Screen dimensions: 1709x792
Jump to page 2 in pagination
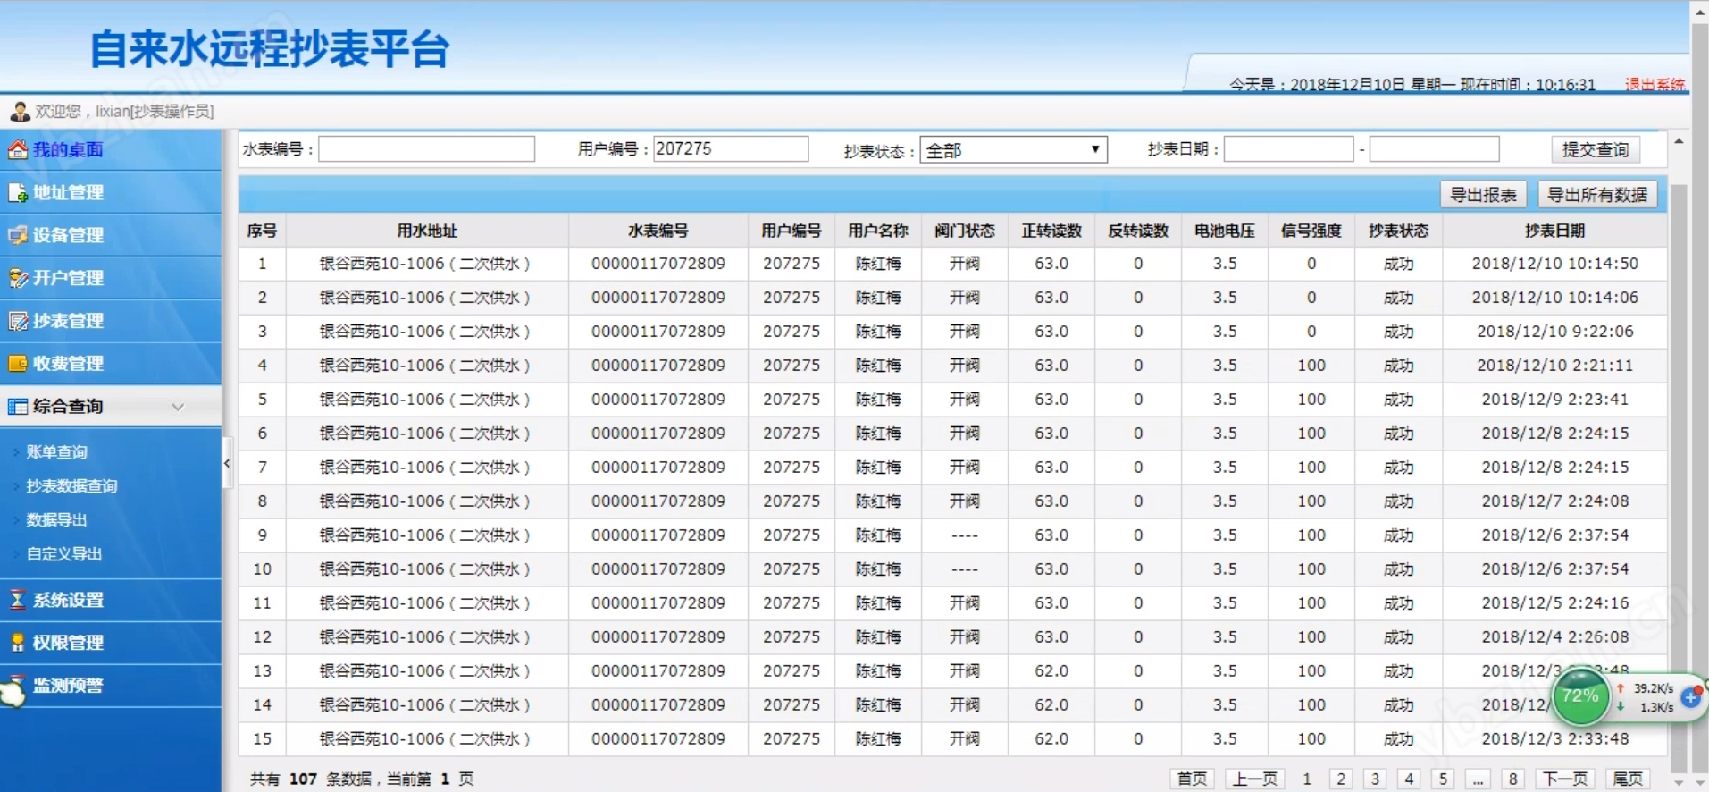(1341, 779)
